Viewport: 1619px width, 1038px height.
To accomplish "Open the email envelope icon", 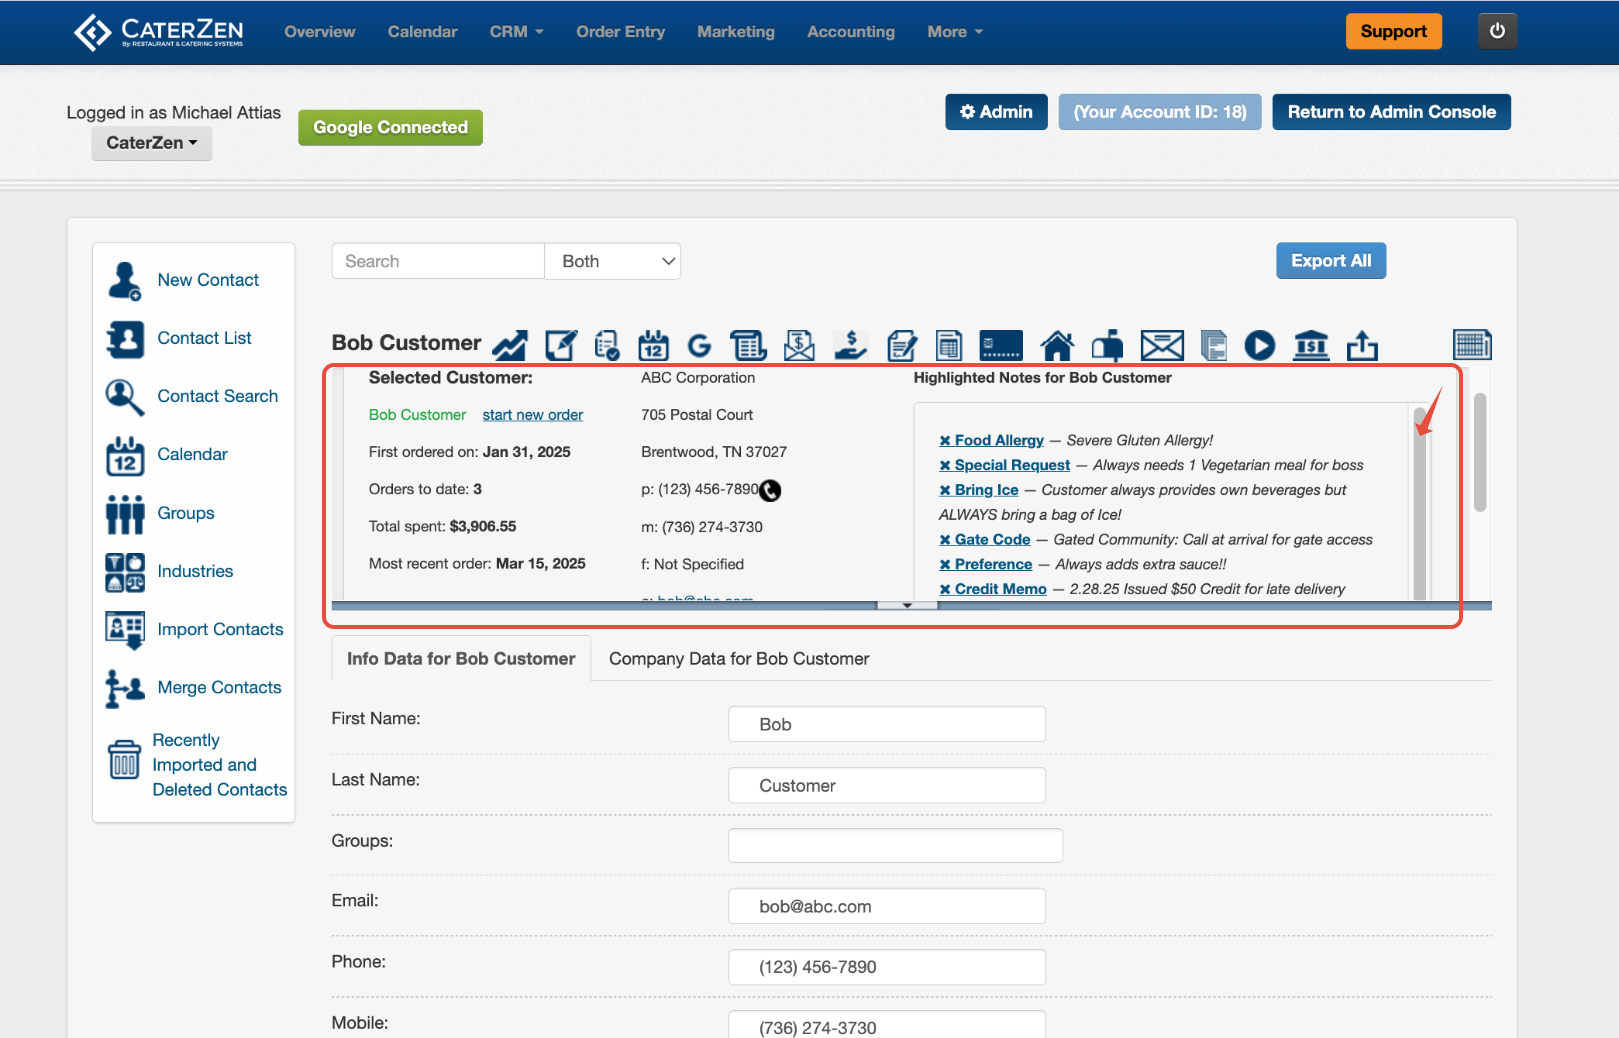I will pyautogui.click(x=1162, y=345).
